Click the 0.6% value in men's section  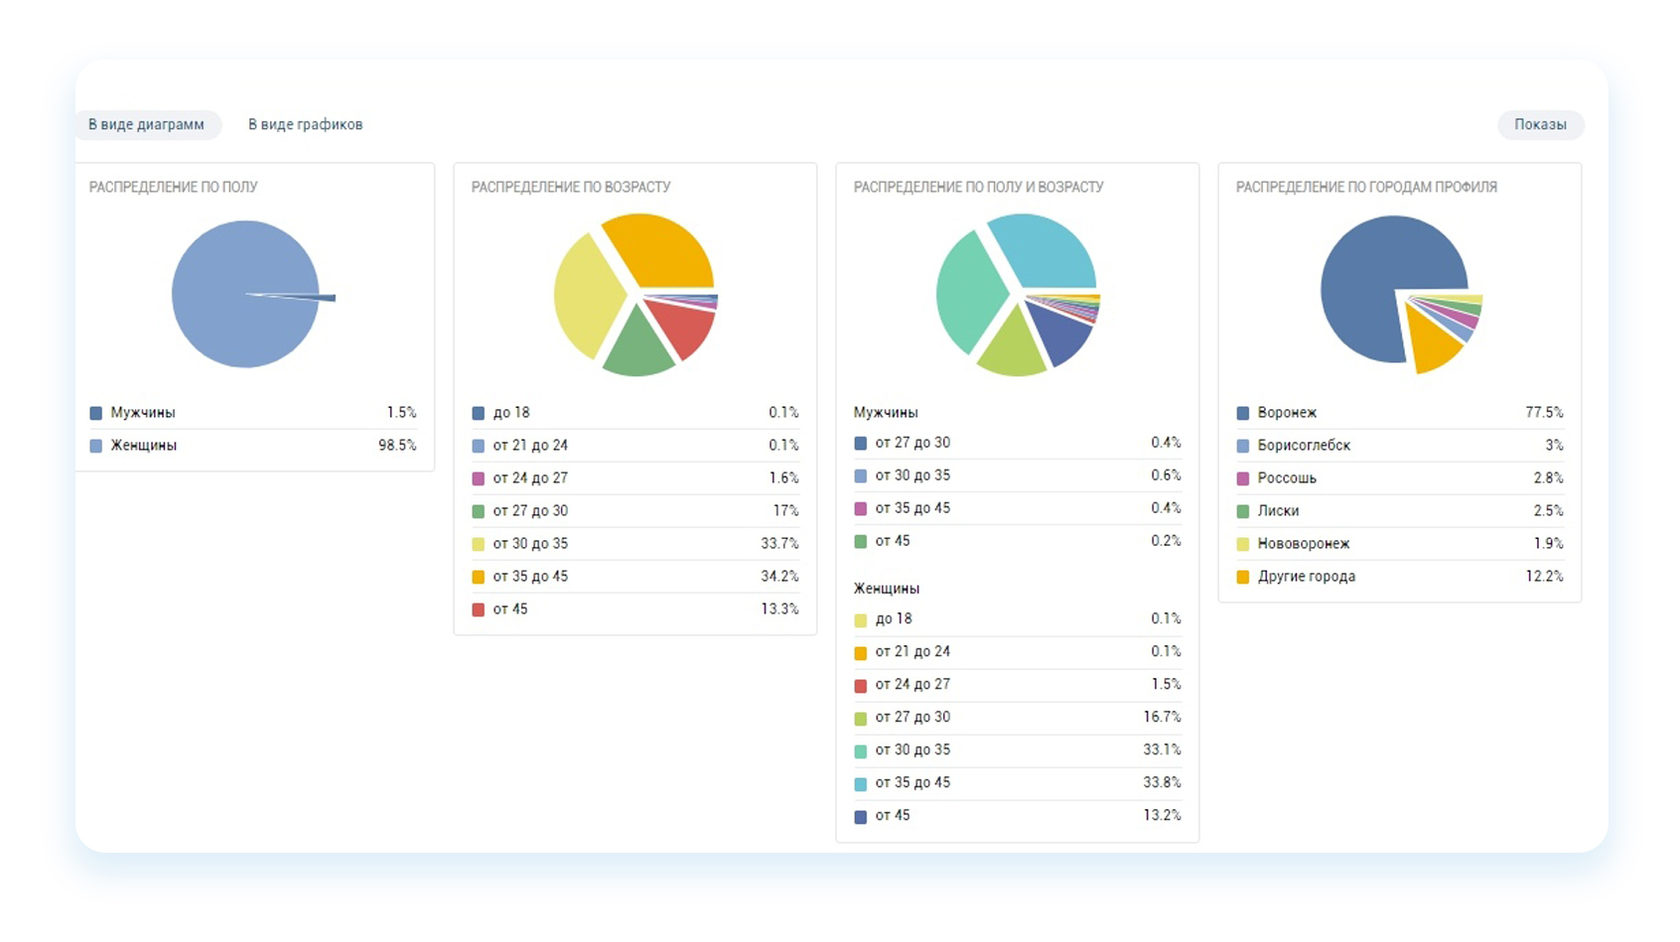click(1166, 476)
